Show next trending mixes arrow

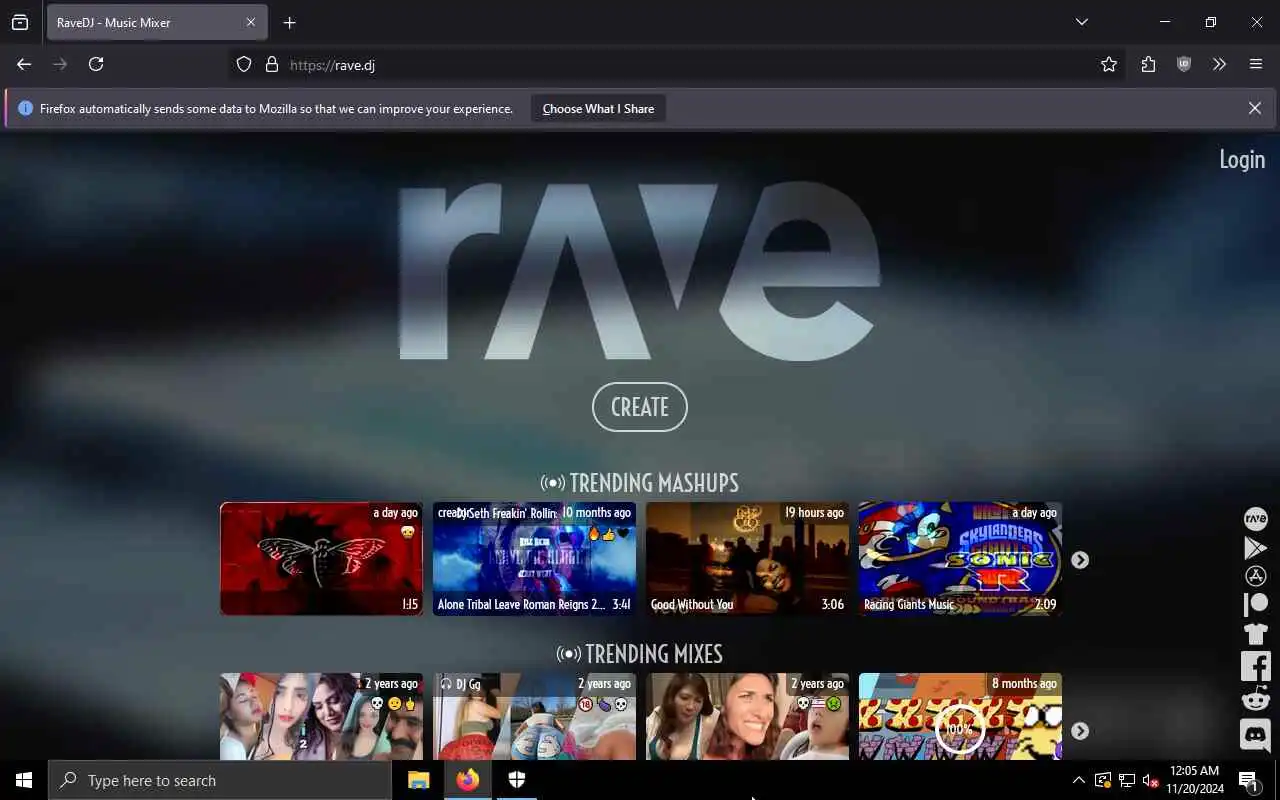coord(1080,731)
